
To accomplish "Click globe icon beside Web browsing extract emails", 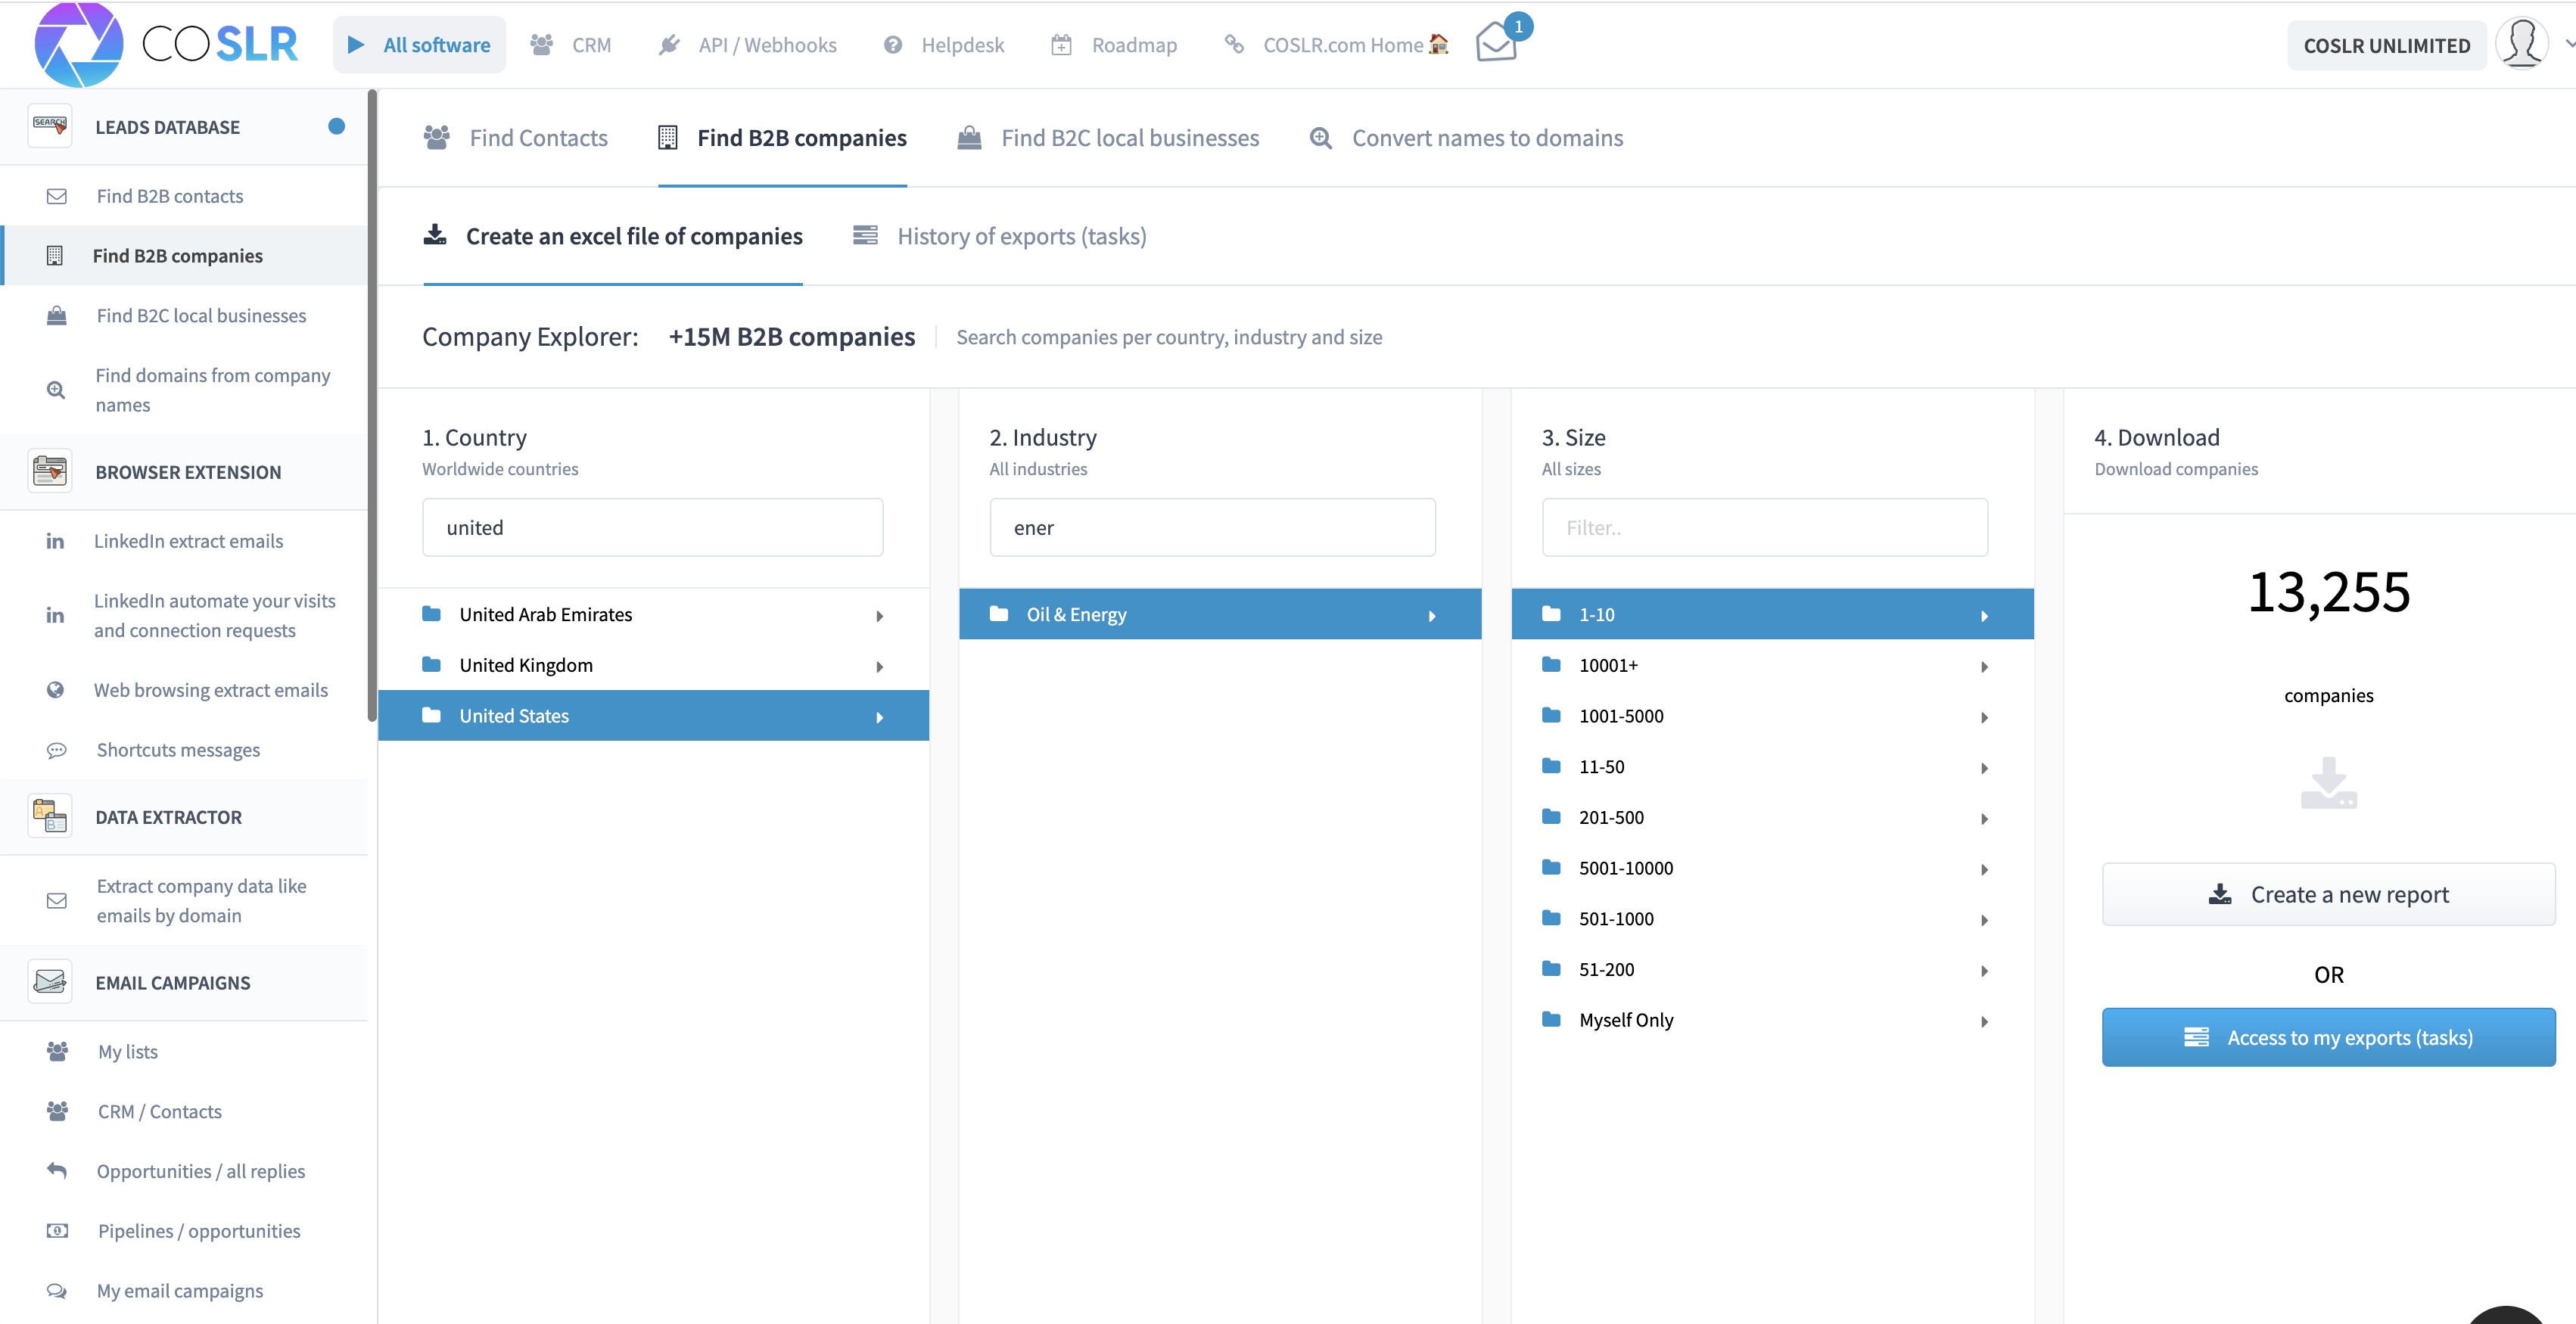I will click(x=56, y=690).
